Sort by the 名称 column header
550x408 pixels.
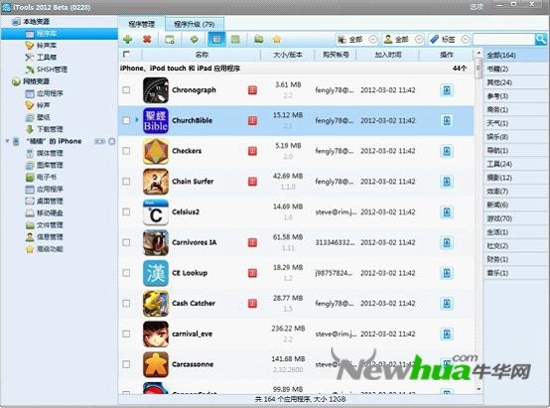point(202,55)
